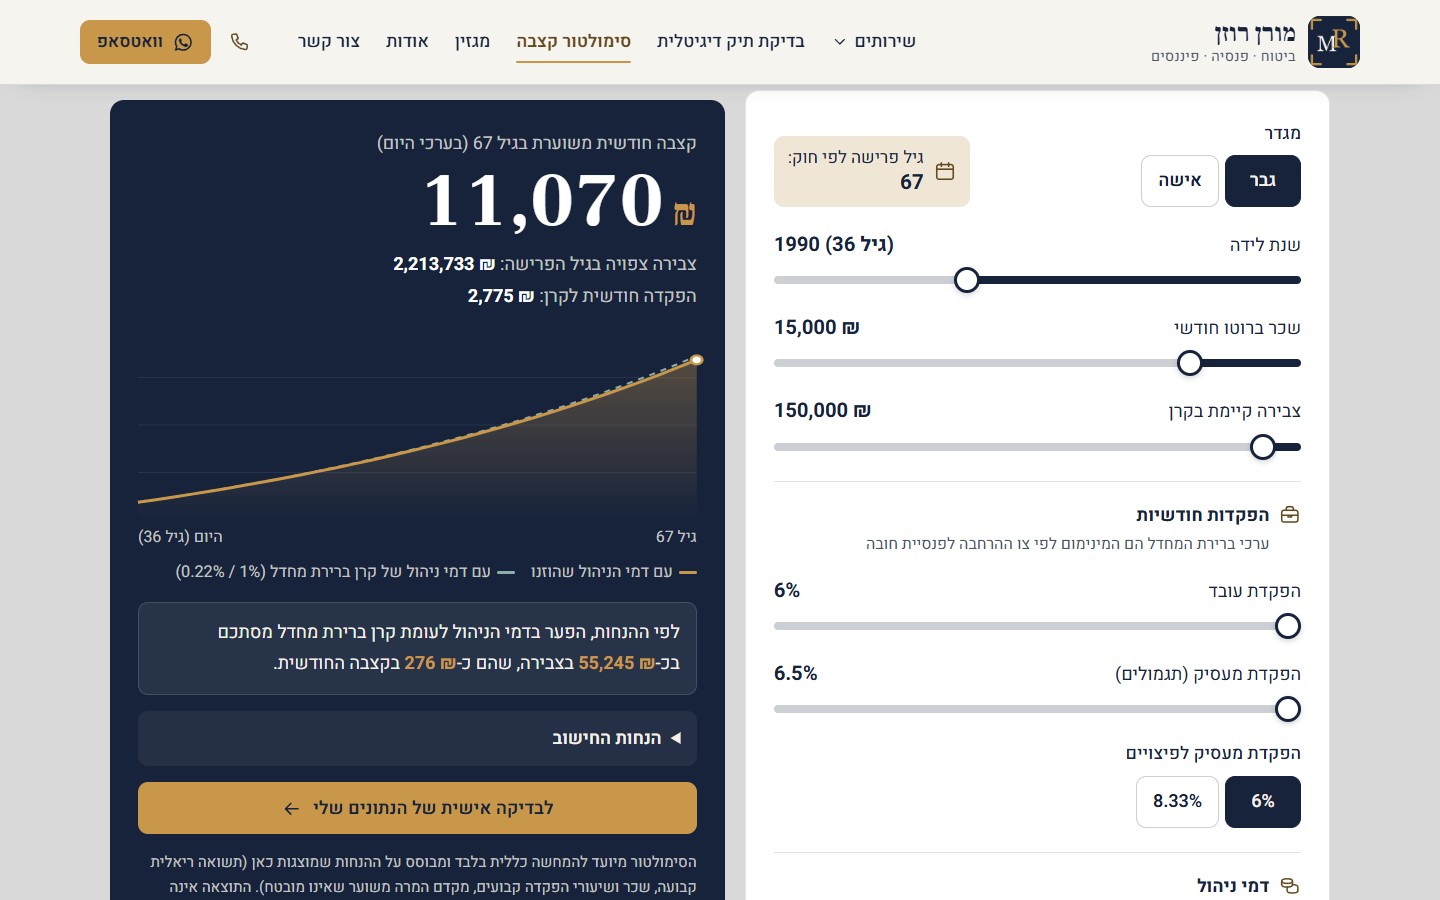Open the וואטסאפ contact button

(145, 42)
